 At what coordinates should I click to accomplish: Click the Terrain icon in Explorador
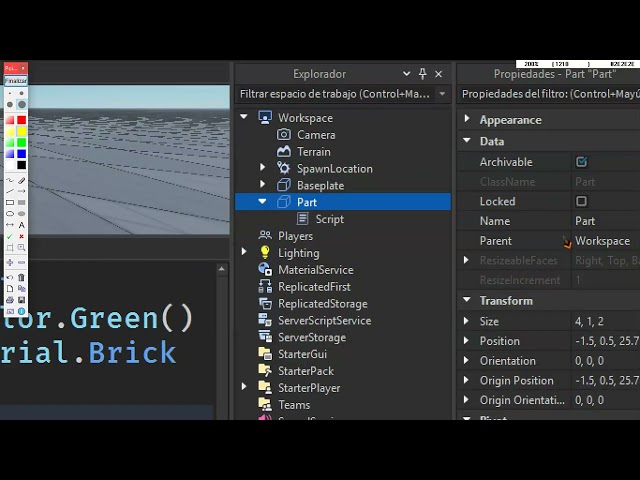[284, 151]
